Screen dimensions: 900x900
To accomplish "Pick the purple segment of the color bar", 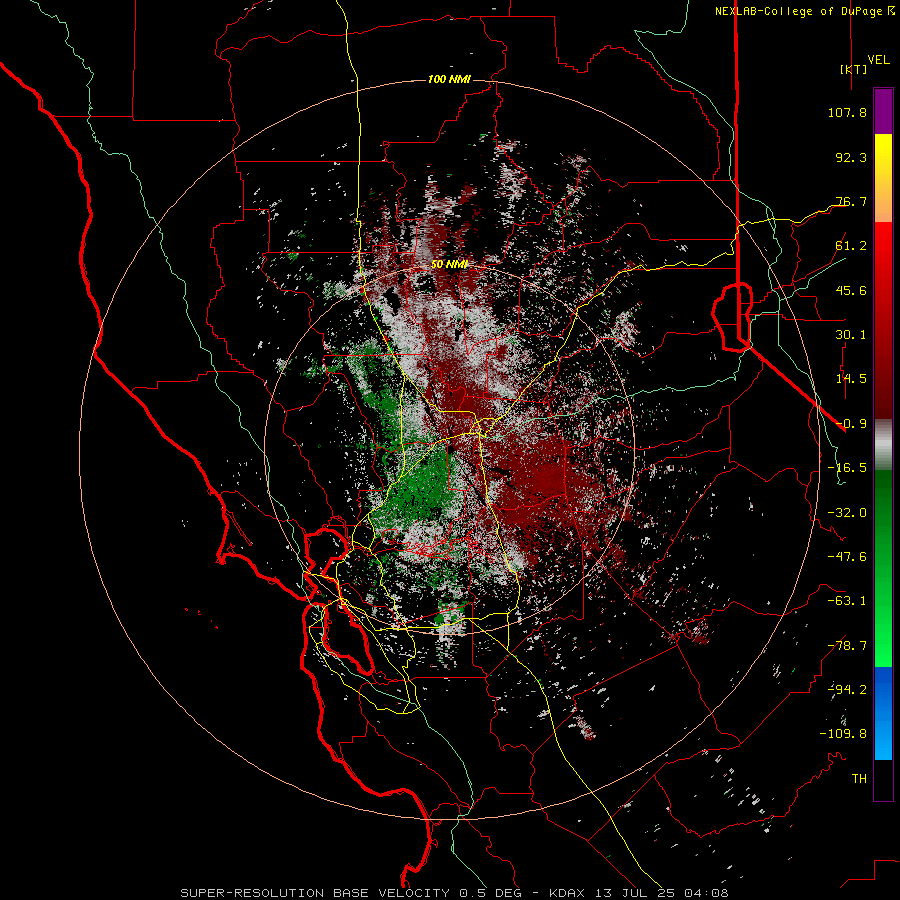I will [883, 111].
